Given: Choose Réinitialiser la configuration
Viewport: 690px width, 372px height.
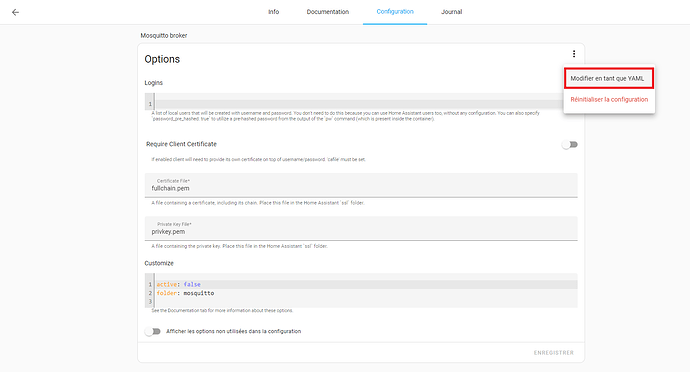Looking at the screenshot, I should (x=609, y=99).
